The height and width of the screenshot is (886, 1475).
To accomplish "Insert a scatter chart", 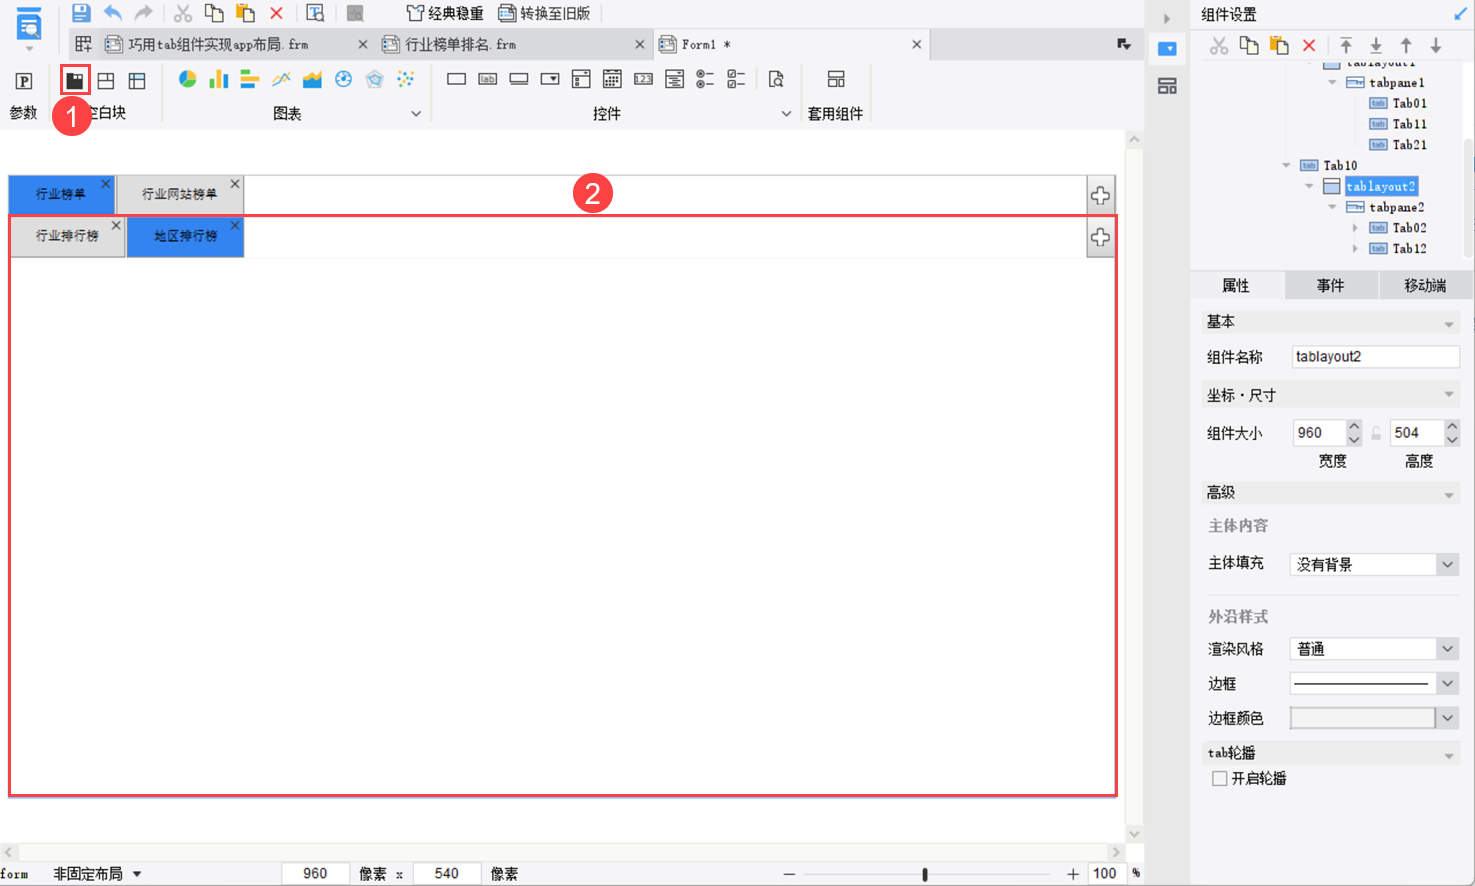I will coord(405,79).
